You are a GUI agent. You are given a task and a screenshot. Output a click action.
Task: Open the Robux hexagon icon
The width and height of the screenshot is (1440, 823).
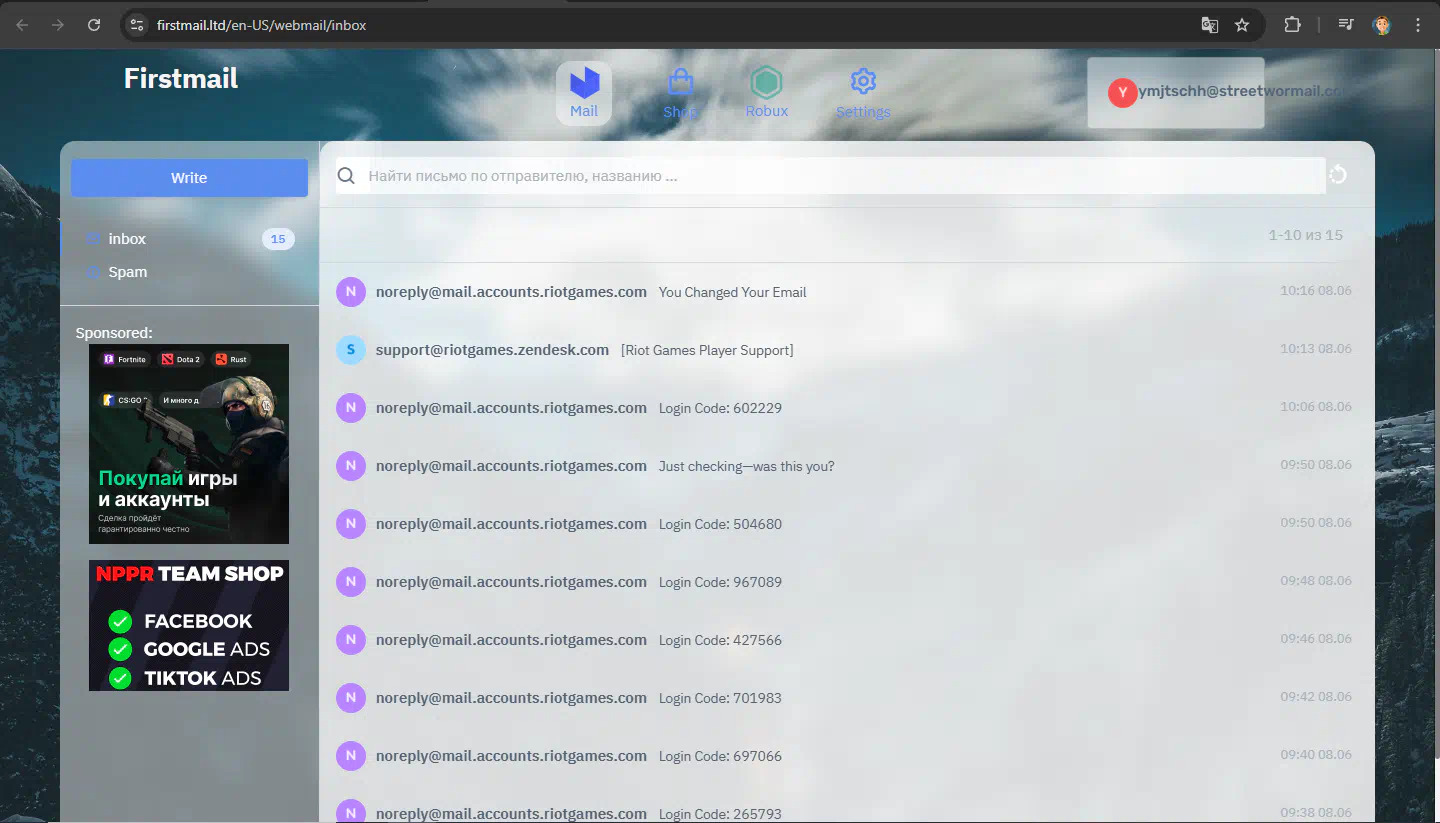pos(767,82)
